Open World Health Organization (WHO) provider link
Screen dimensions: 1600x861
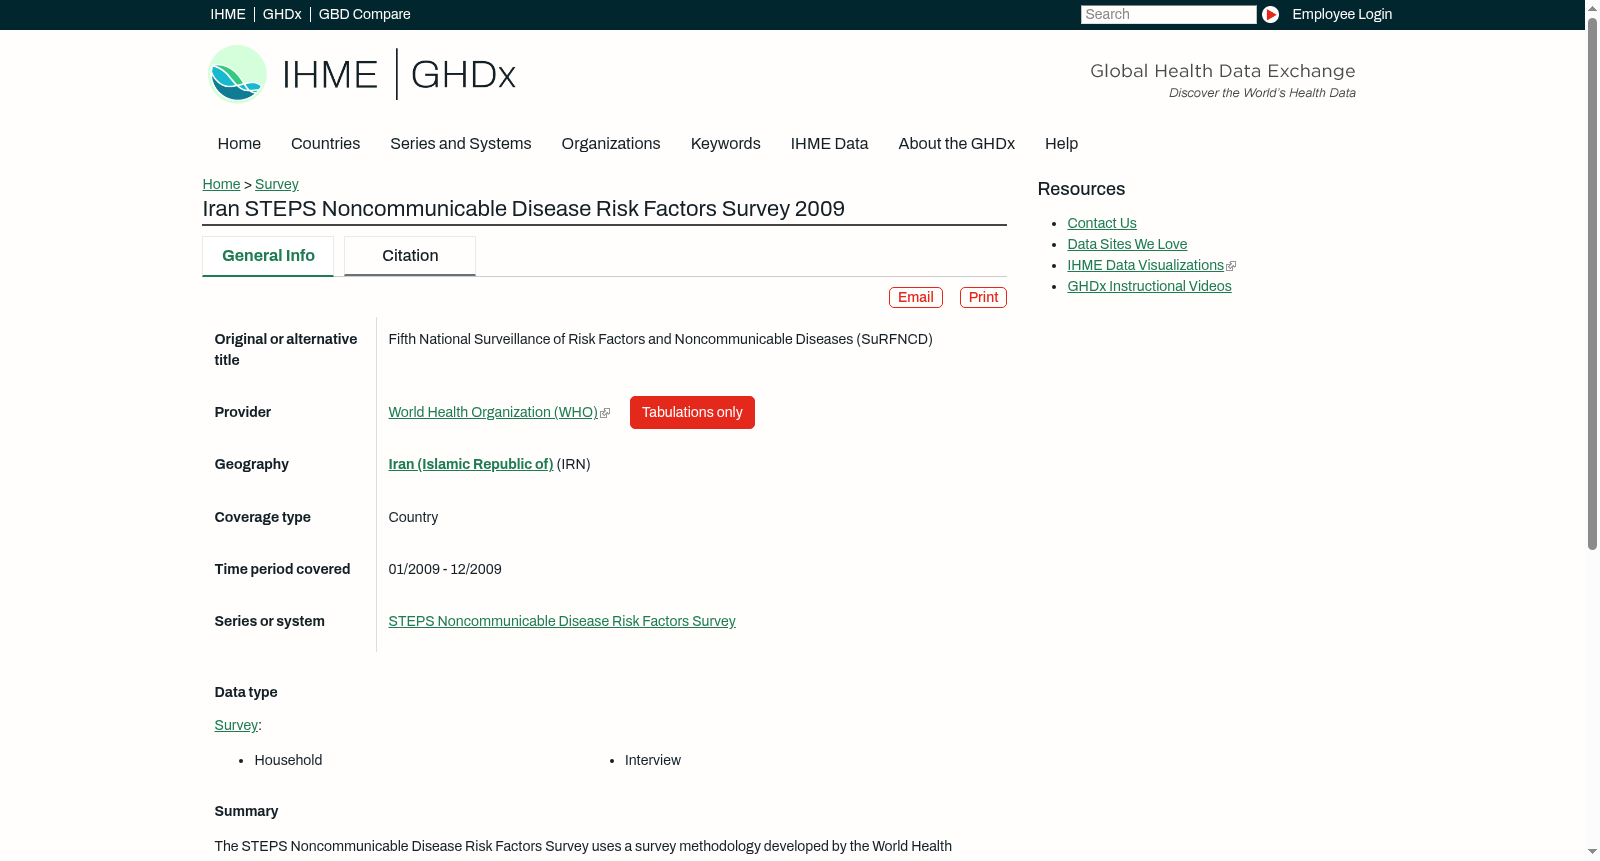493,413
